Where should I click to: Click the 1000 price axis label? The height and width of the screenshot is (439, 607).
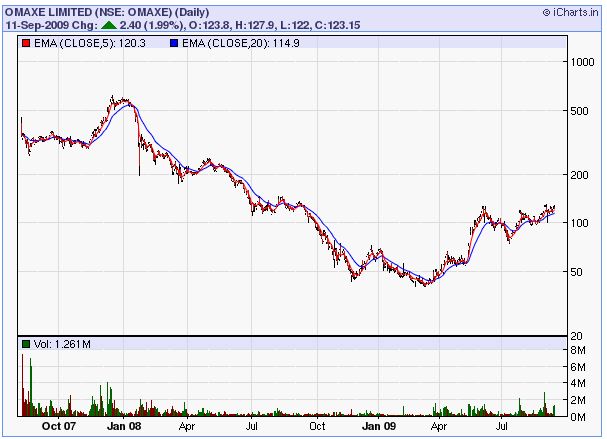click(583, 62)
